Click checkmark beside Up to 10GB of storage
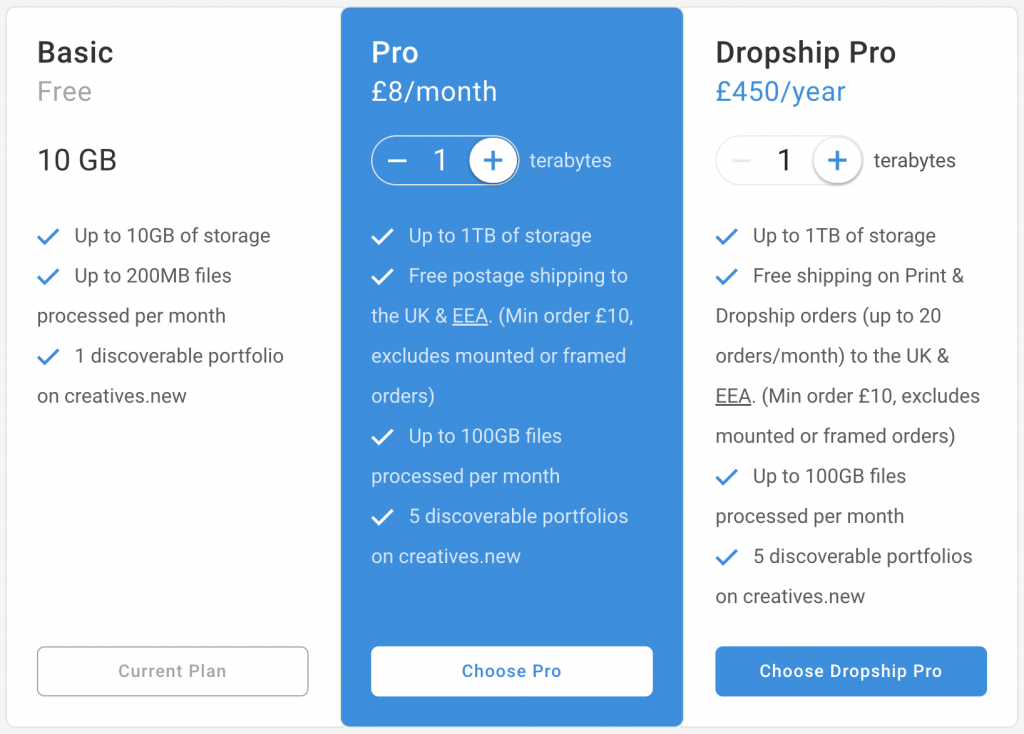Screen dimensions: 1024x734 pos(48,236)
